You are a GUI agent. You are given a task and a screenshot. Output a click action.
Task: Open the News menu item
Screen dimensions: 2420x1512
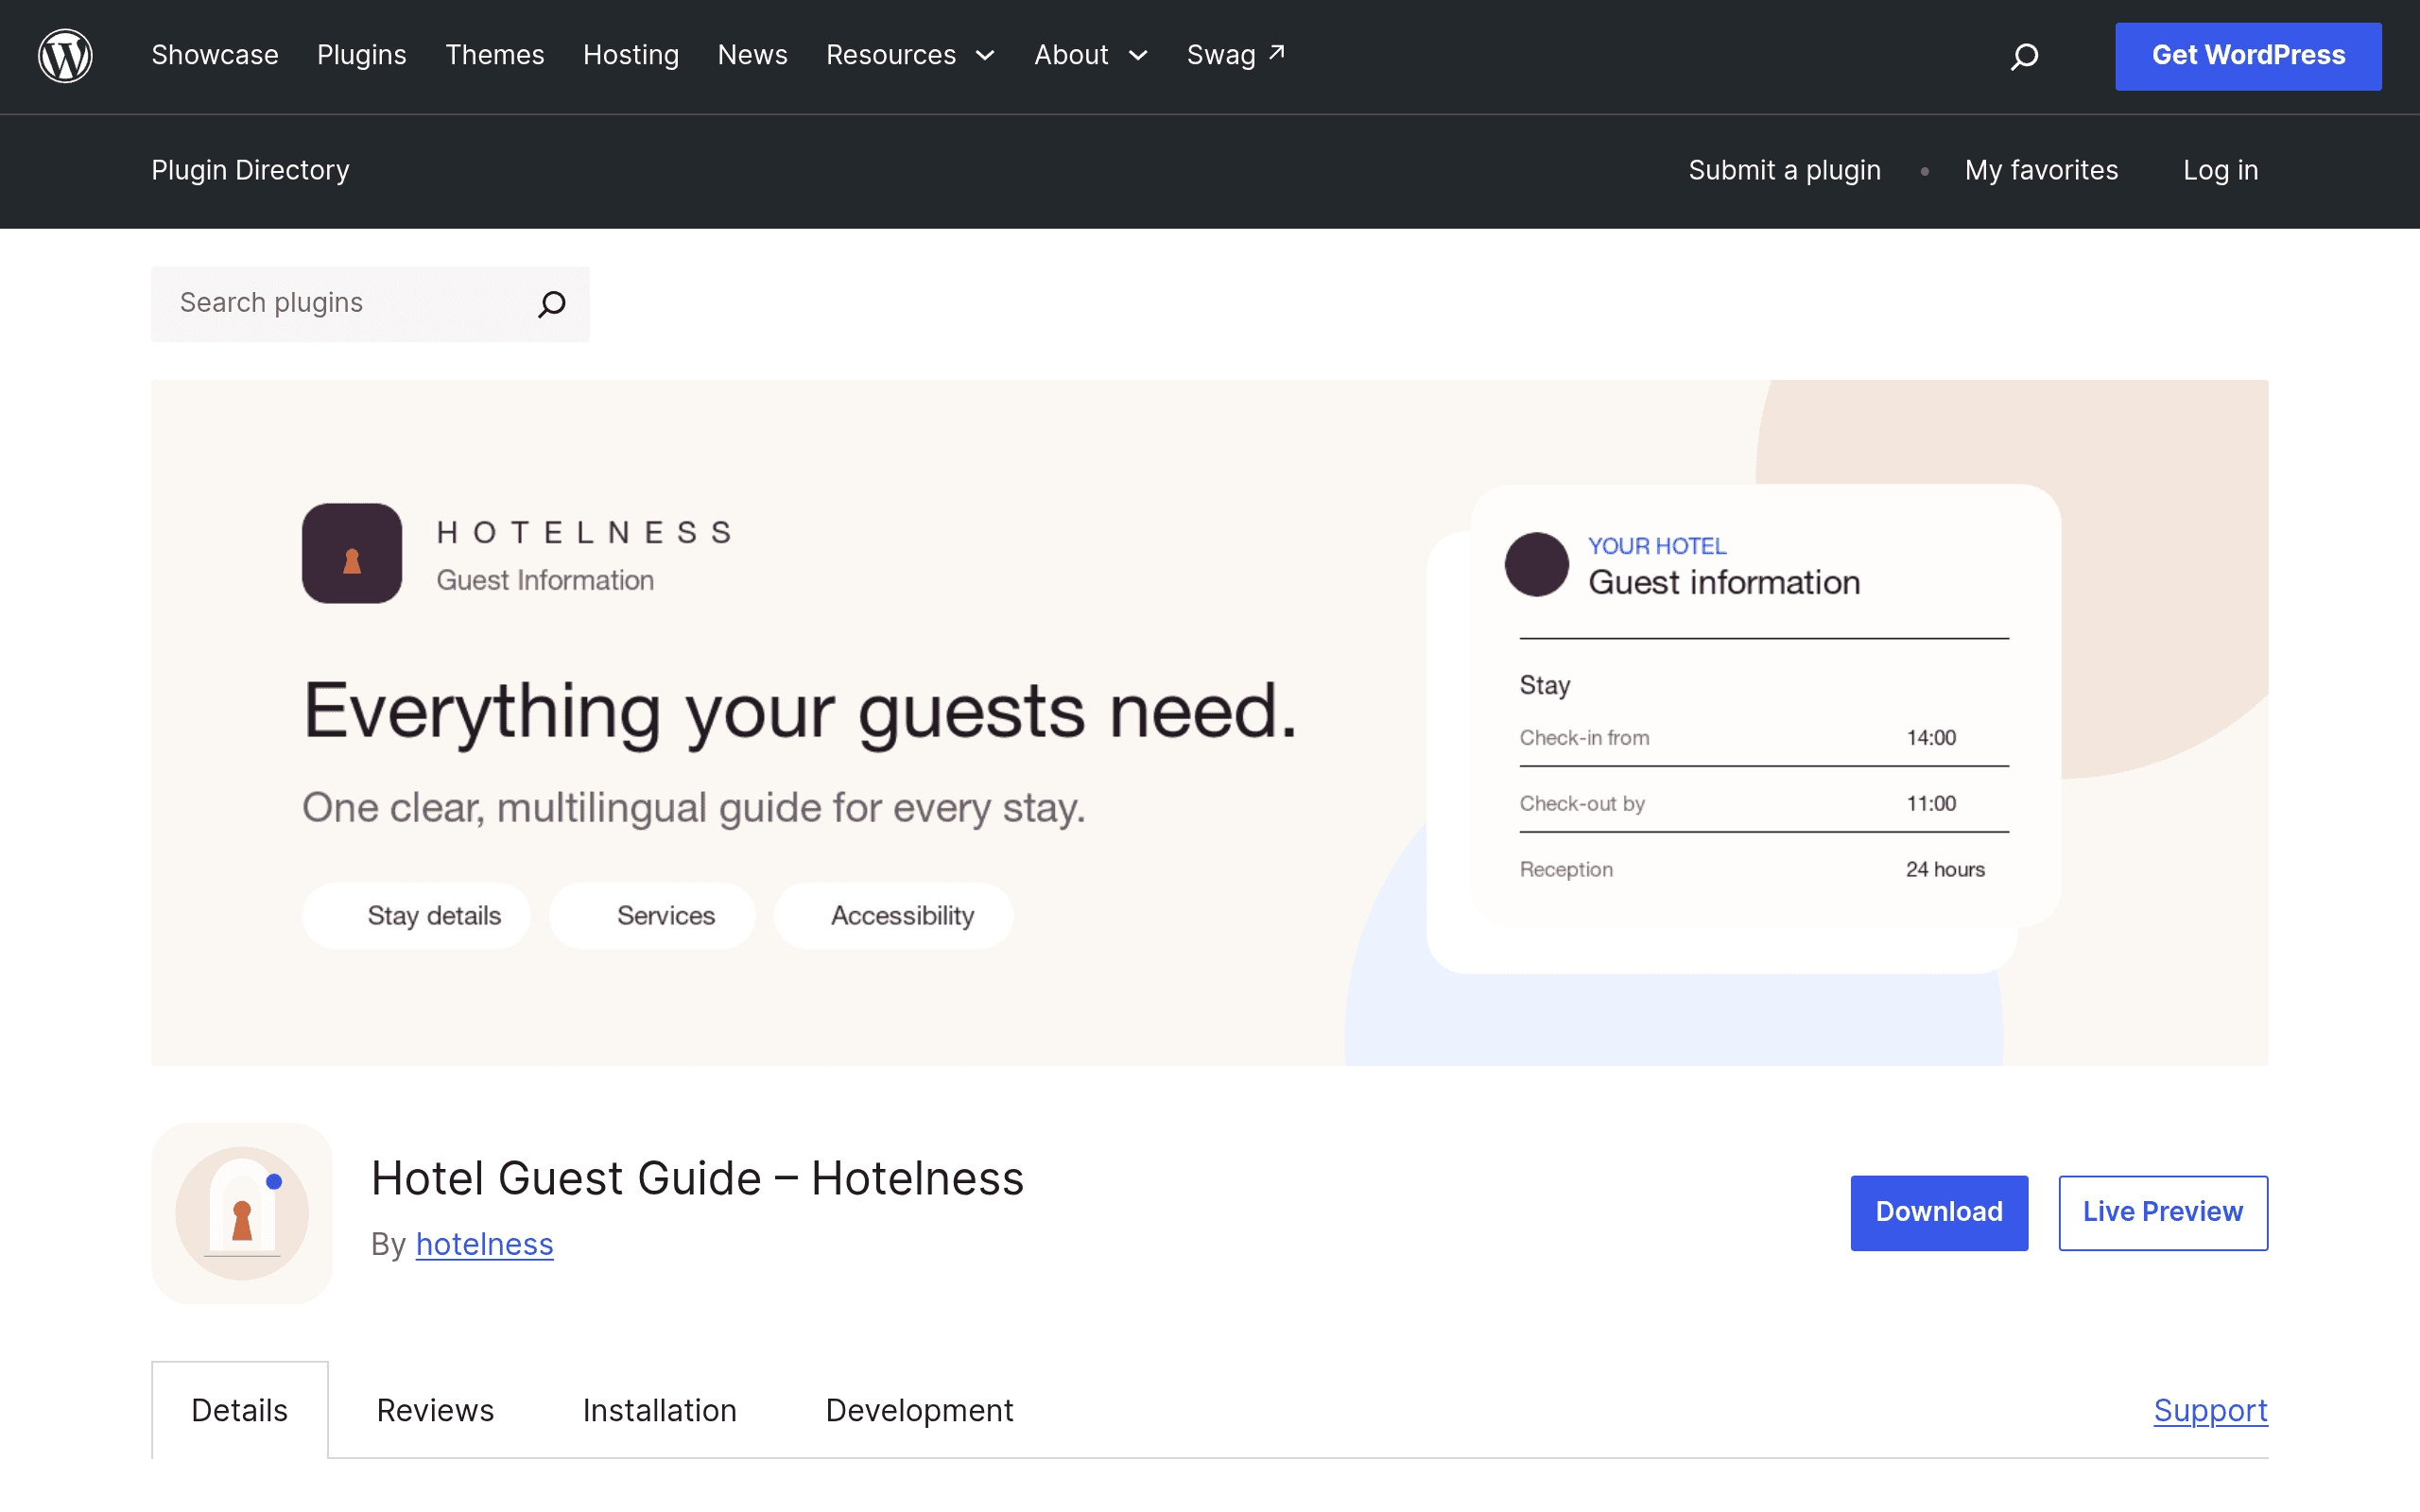click(x=753, y=55)
